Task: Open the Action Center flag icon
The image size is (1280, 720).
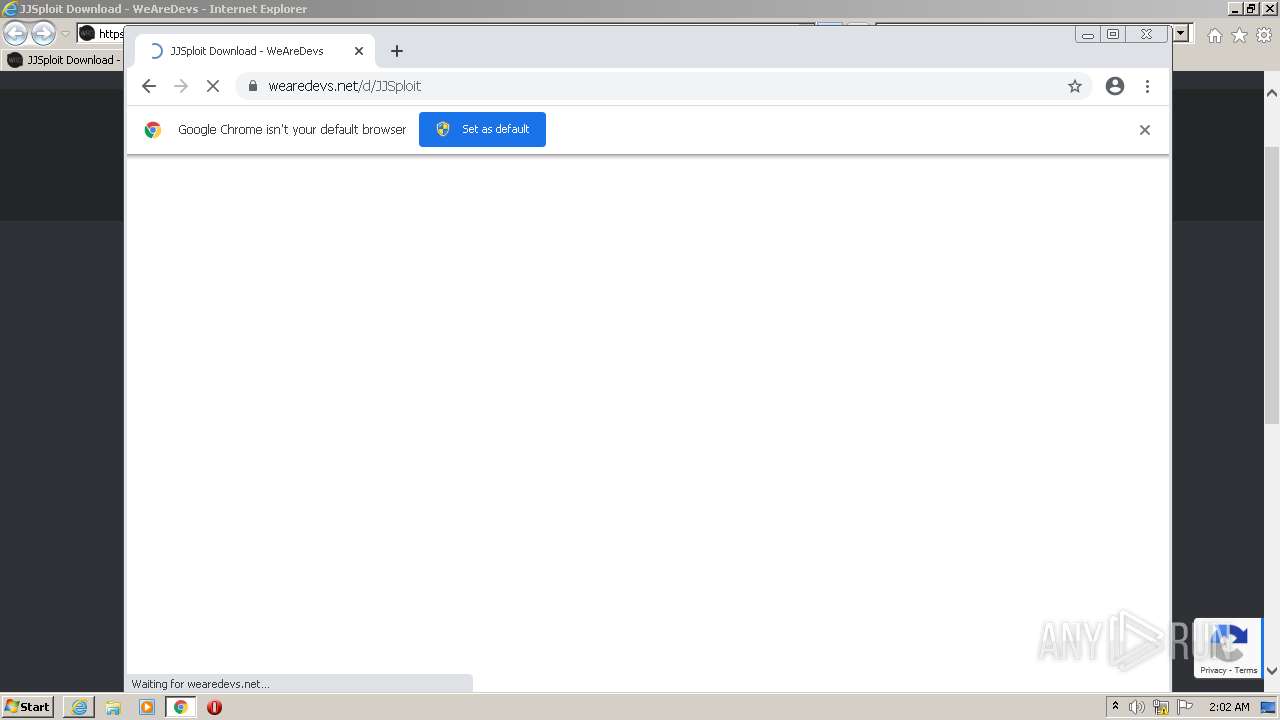Action: click(1185, 707)
